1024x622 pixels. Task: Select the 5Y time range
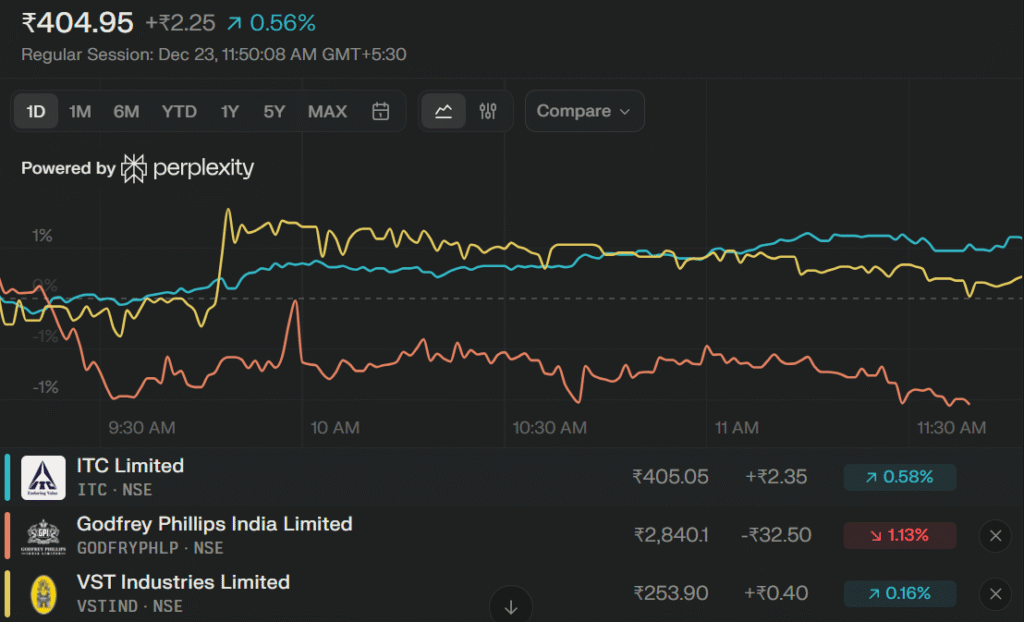click(274, 111)
